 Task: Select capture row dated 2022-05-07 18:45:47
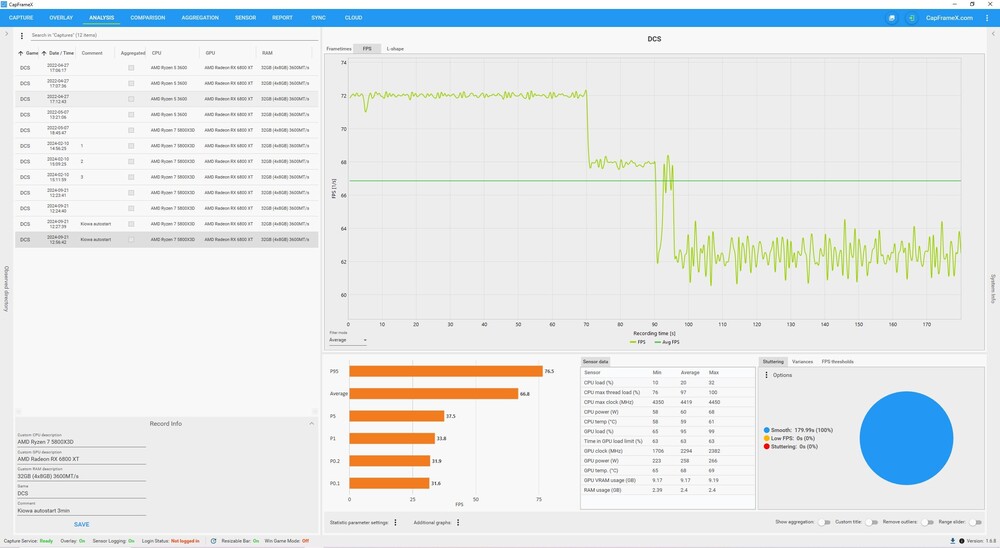point(166,130)
